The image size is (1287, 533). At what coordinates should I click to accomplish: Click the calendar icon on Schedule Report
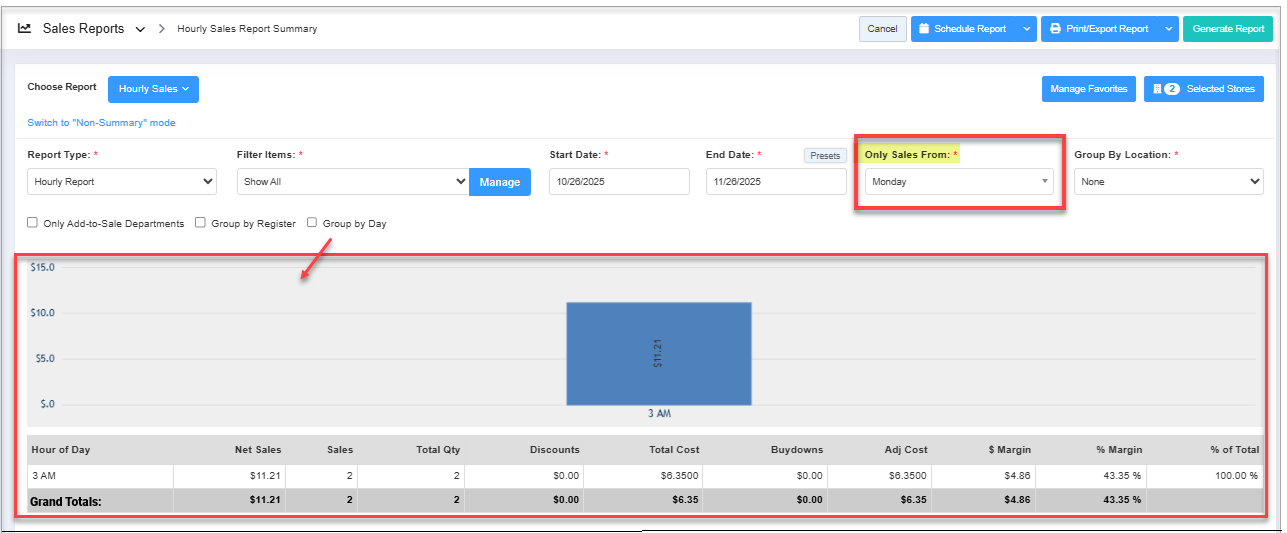[x=924, y=29]
